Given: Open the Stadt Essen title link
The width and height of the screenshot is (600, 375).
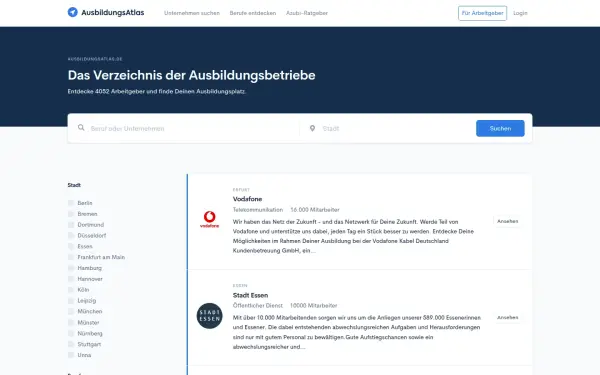Looking at the screenshot, I should click(250, 295).
